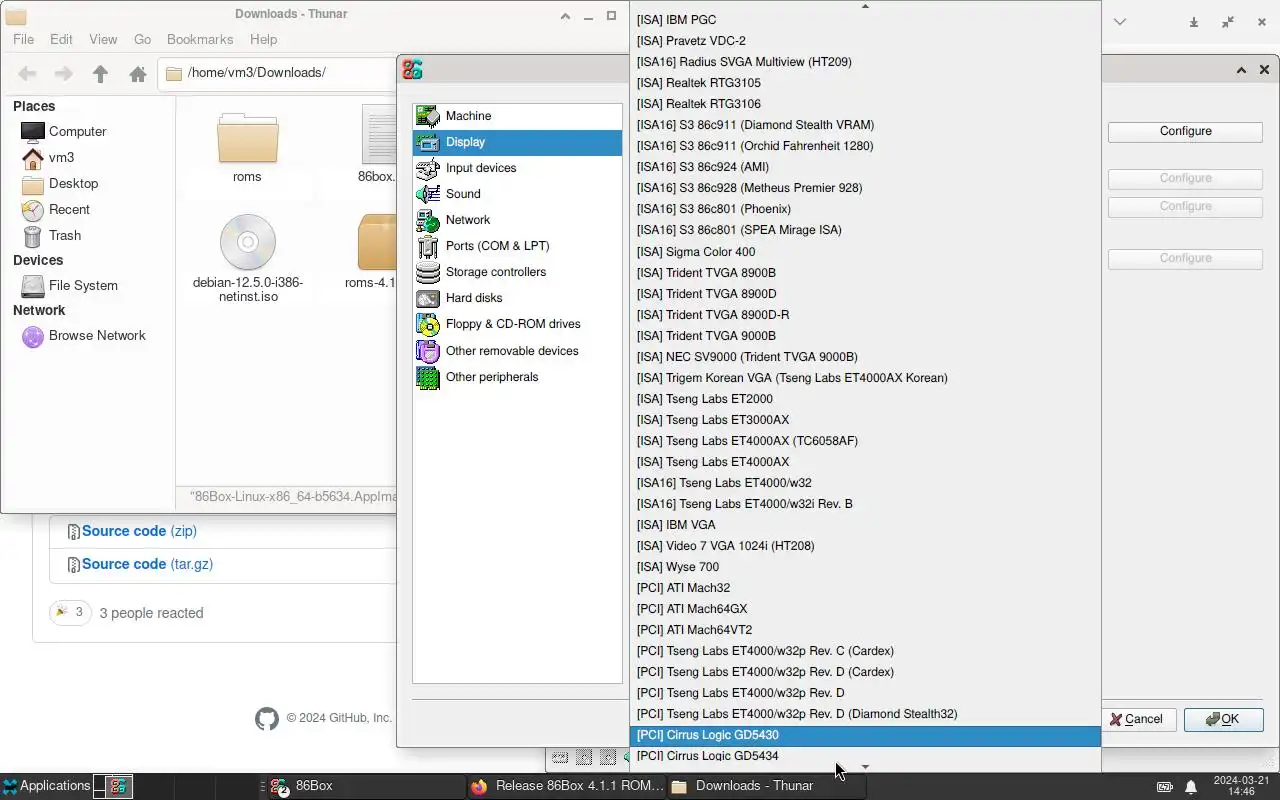
Task: Select [ISA] IBM PGC entry
Action: coord(865,20)
